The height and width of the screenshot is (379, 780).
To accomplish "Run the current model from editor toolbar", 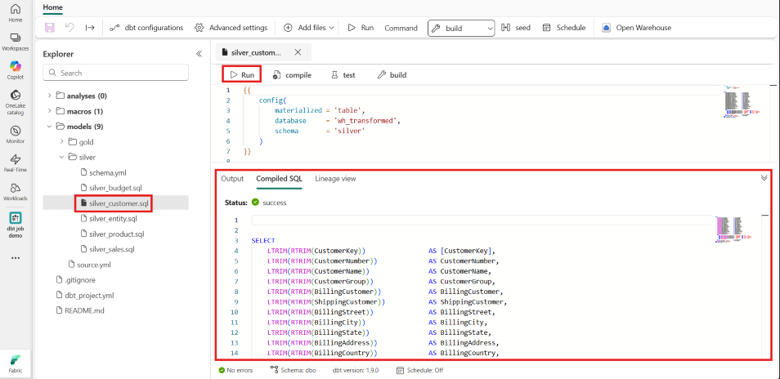I will (x=242, y=75).
